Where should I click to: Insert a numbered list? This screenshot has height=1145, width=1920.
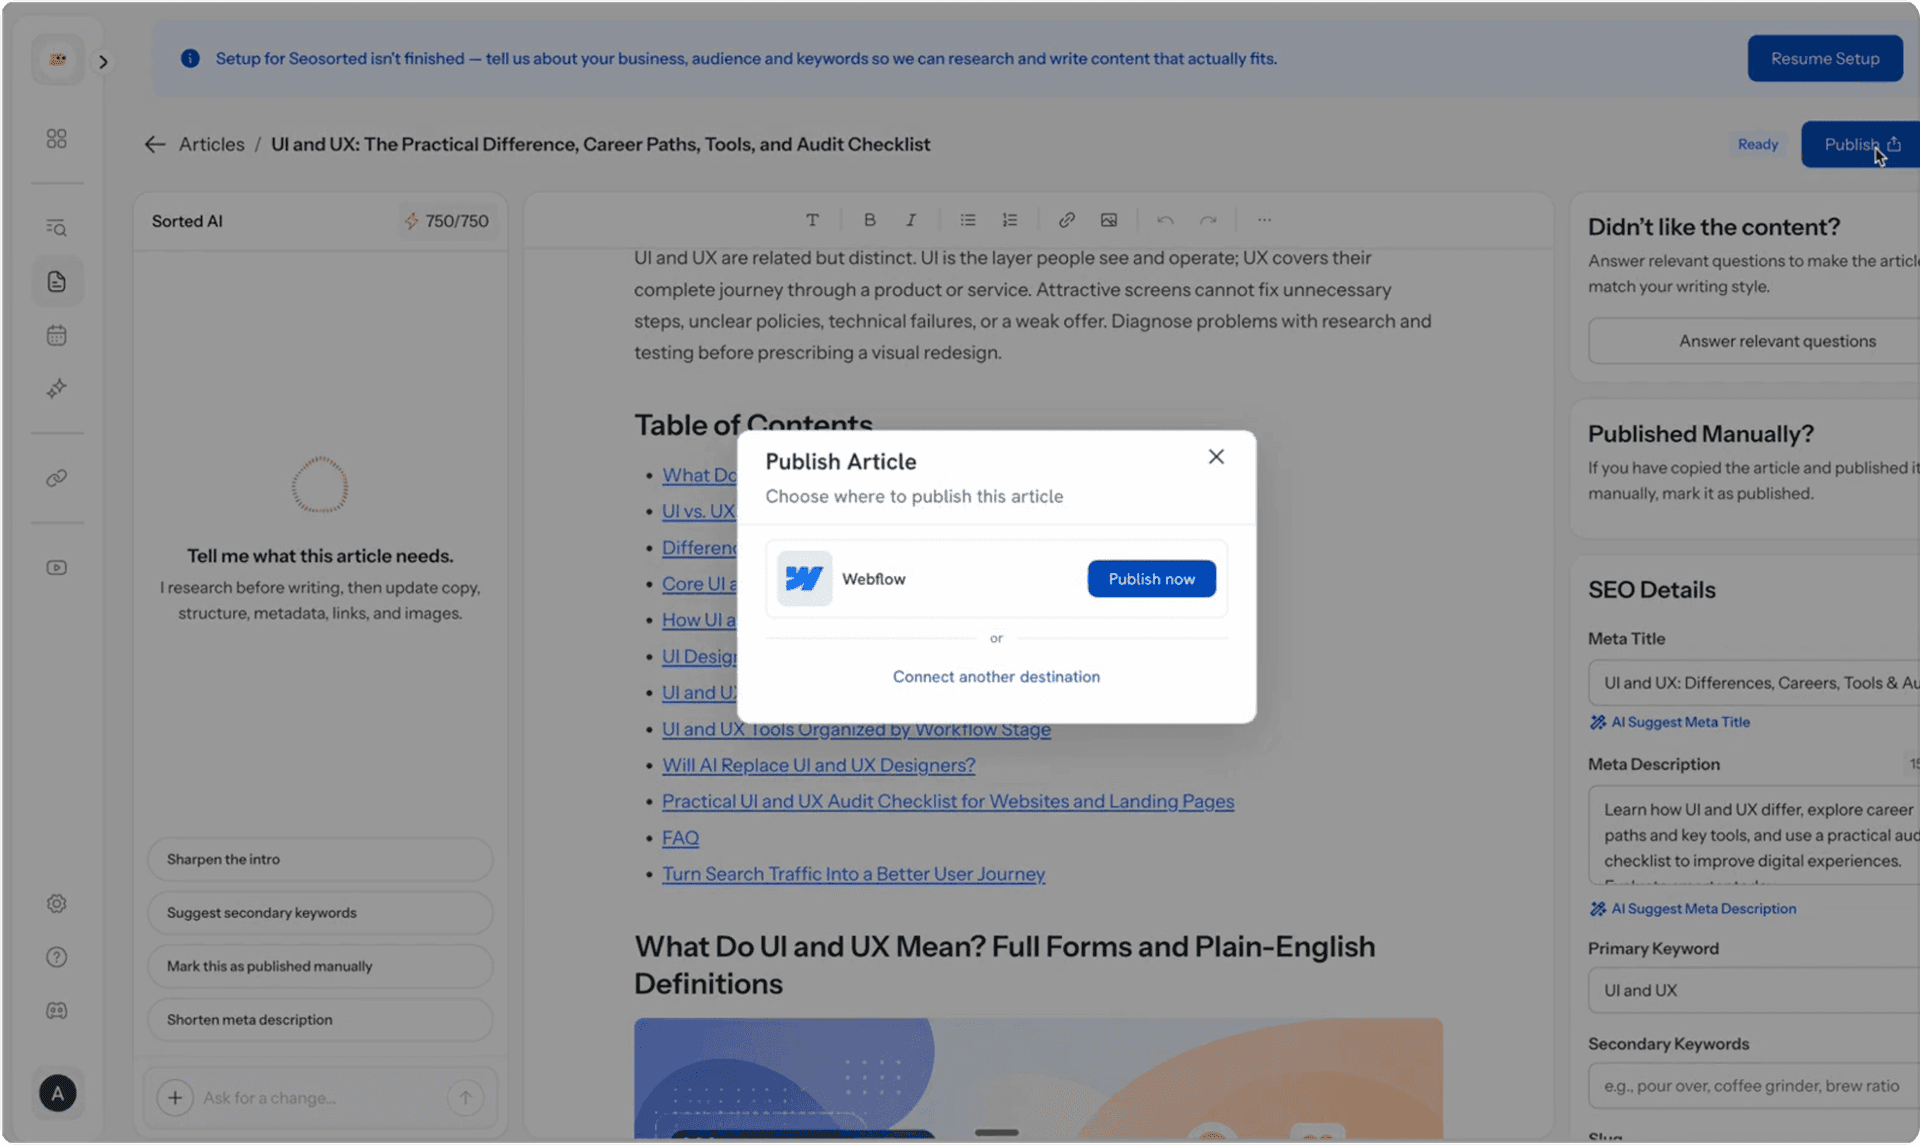point(1010,220)
